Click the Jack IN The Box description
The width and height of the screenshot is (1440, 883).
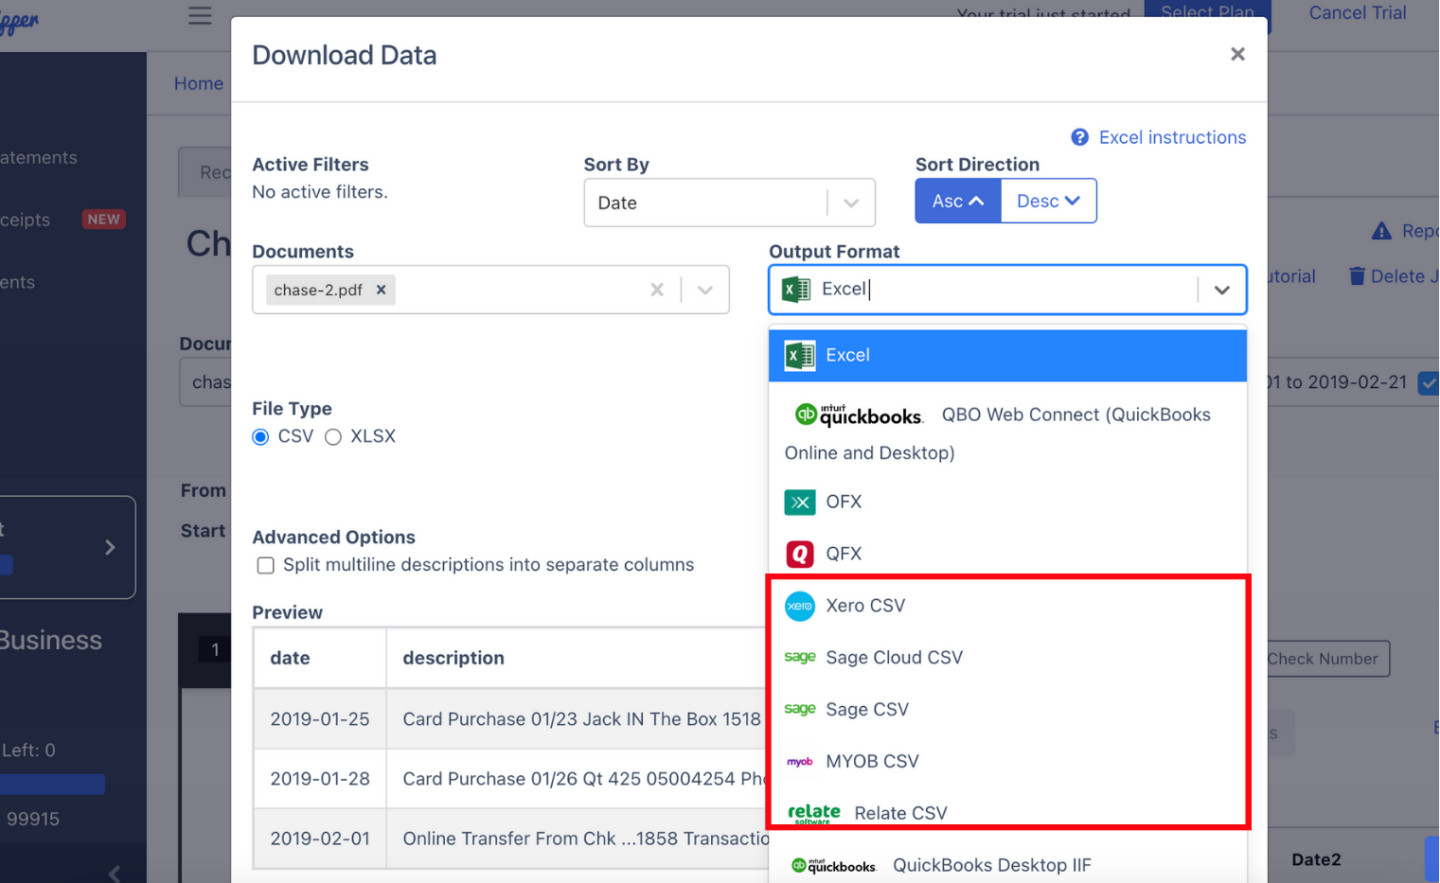tap(582, 719)
